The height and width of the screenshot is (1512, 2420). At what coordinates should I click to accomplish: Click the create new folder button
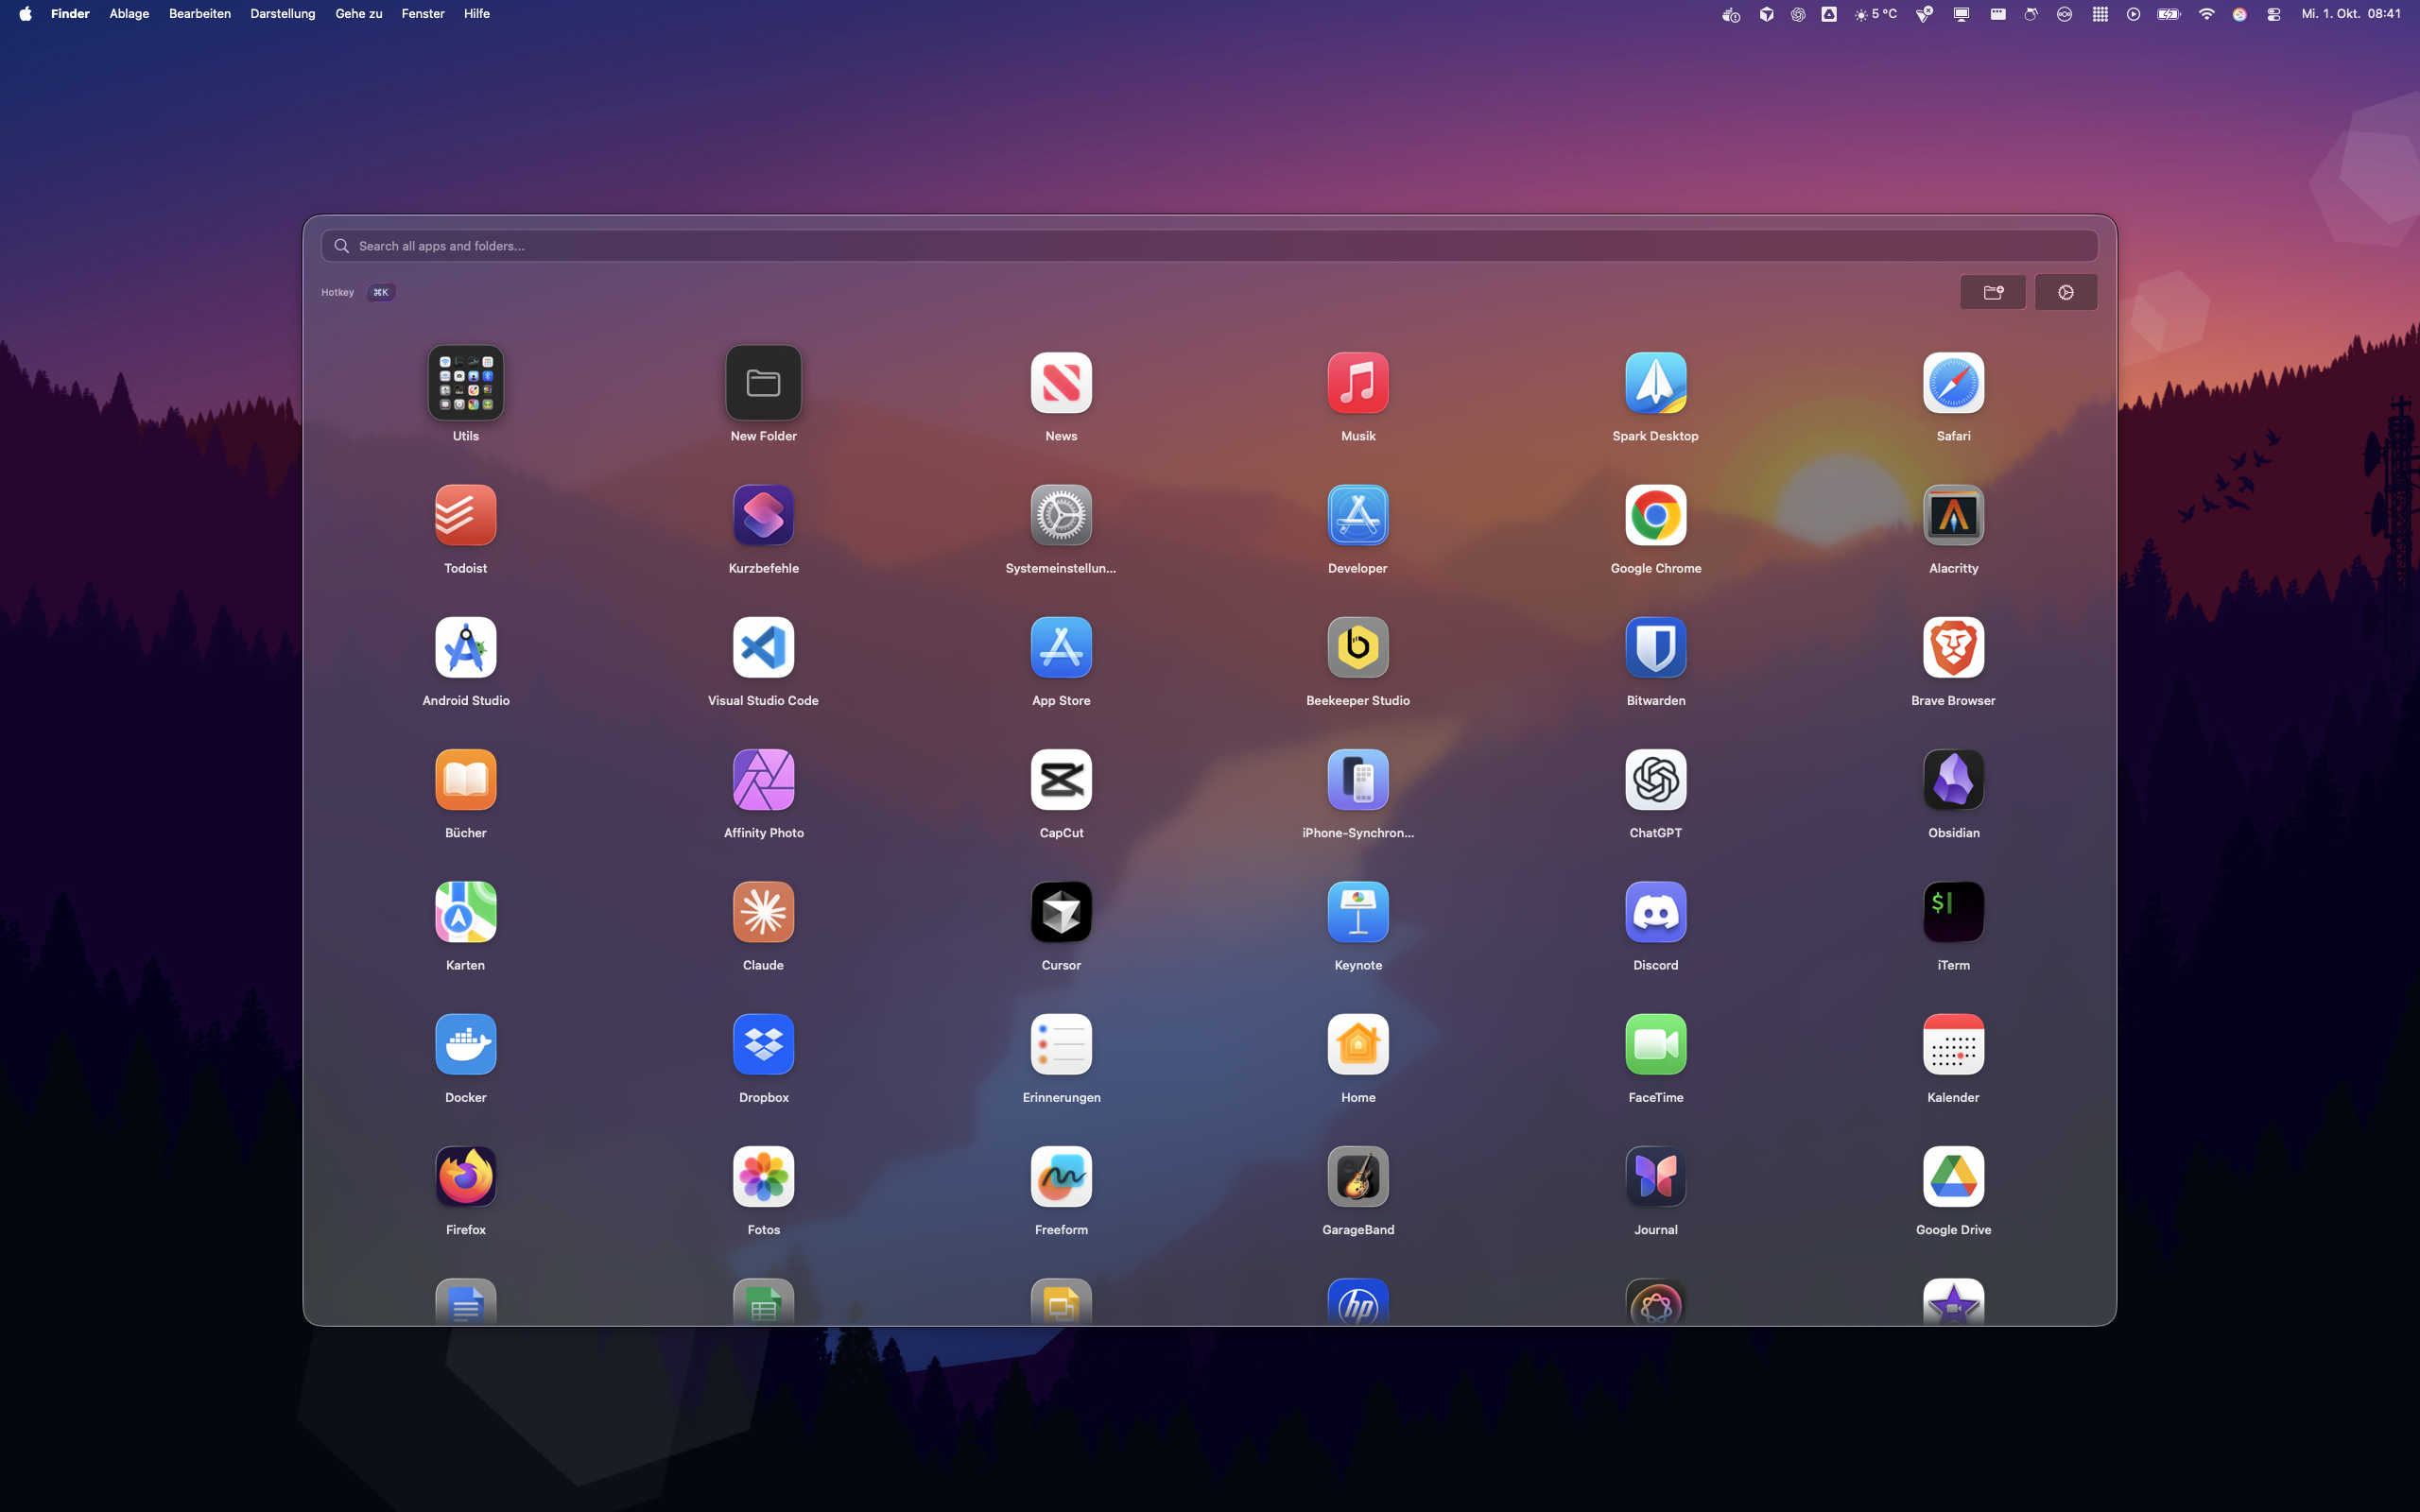(x=1992, y=292)
